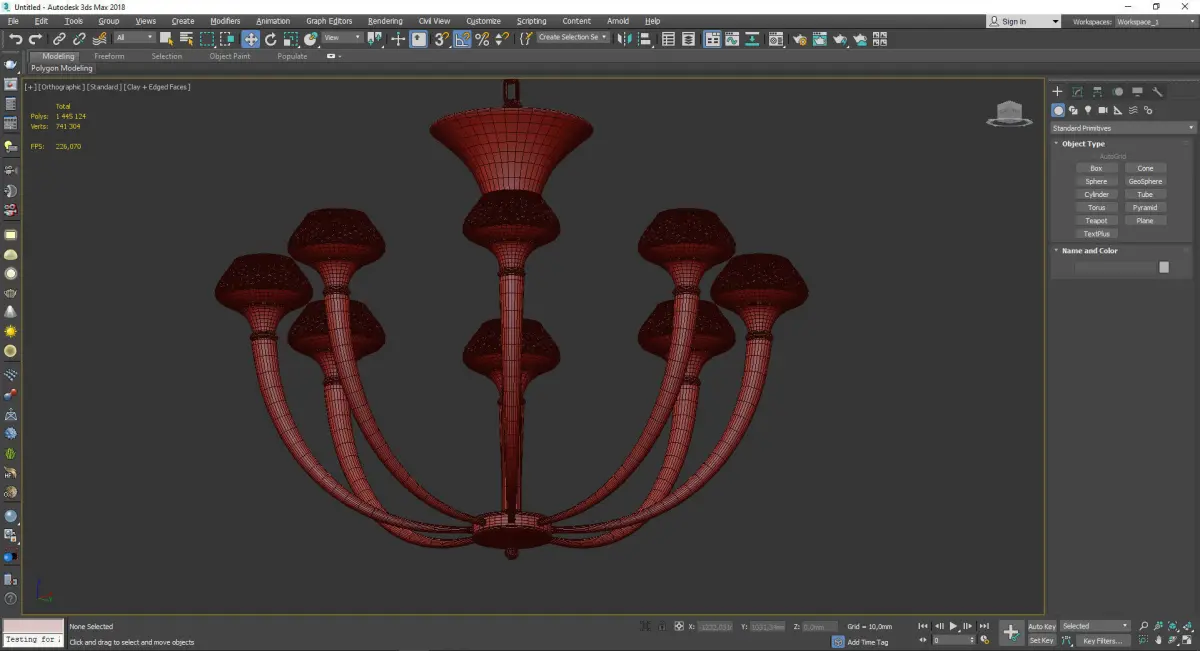Viewport: 1200px width, 651px height.
Task: Open the Sign In dropdown arrow
Action: click(x=1054, y=21)
